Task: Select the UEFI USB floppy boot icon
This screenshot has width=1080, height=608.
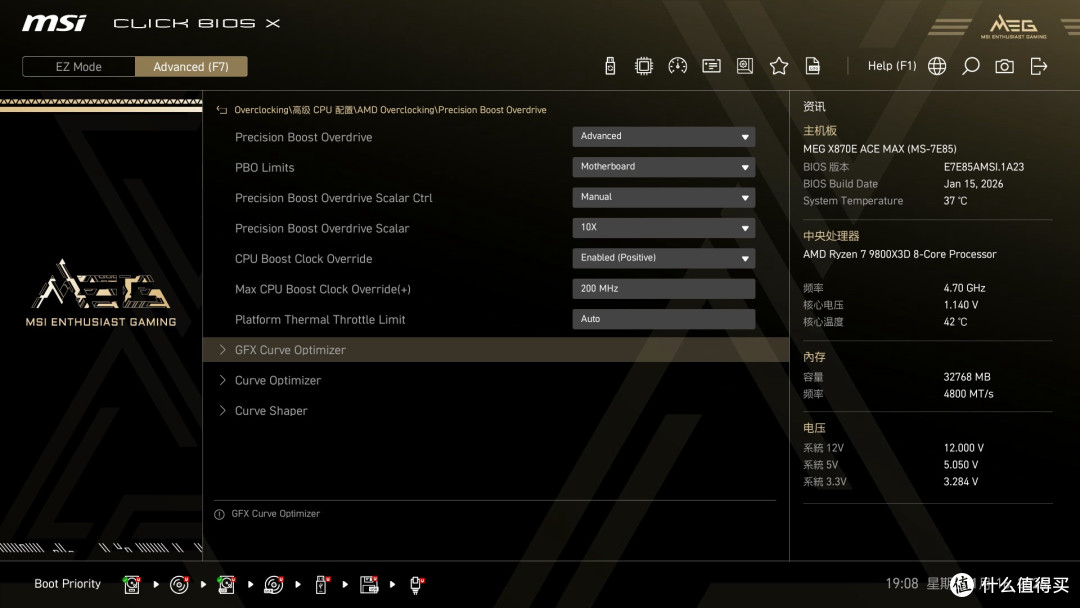Action: 368,584
